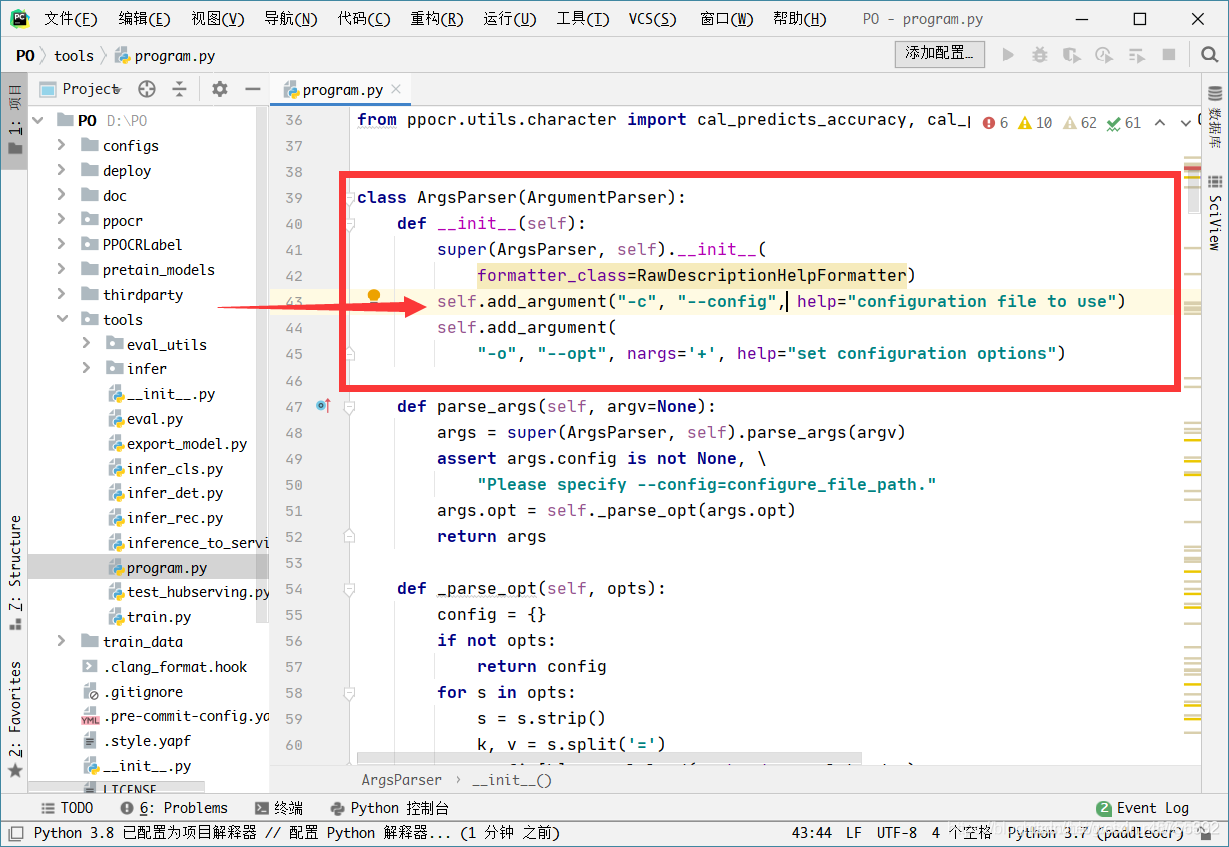Toggle tool window bars icon
Viewport: 1229px width, 847px height.
[x=14, y=832]
